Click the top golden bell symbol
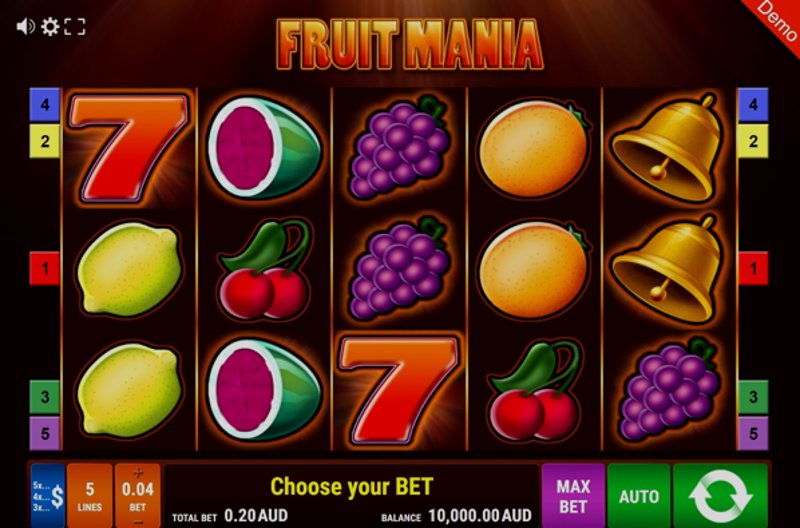 pos(668,148)
